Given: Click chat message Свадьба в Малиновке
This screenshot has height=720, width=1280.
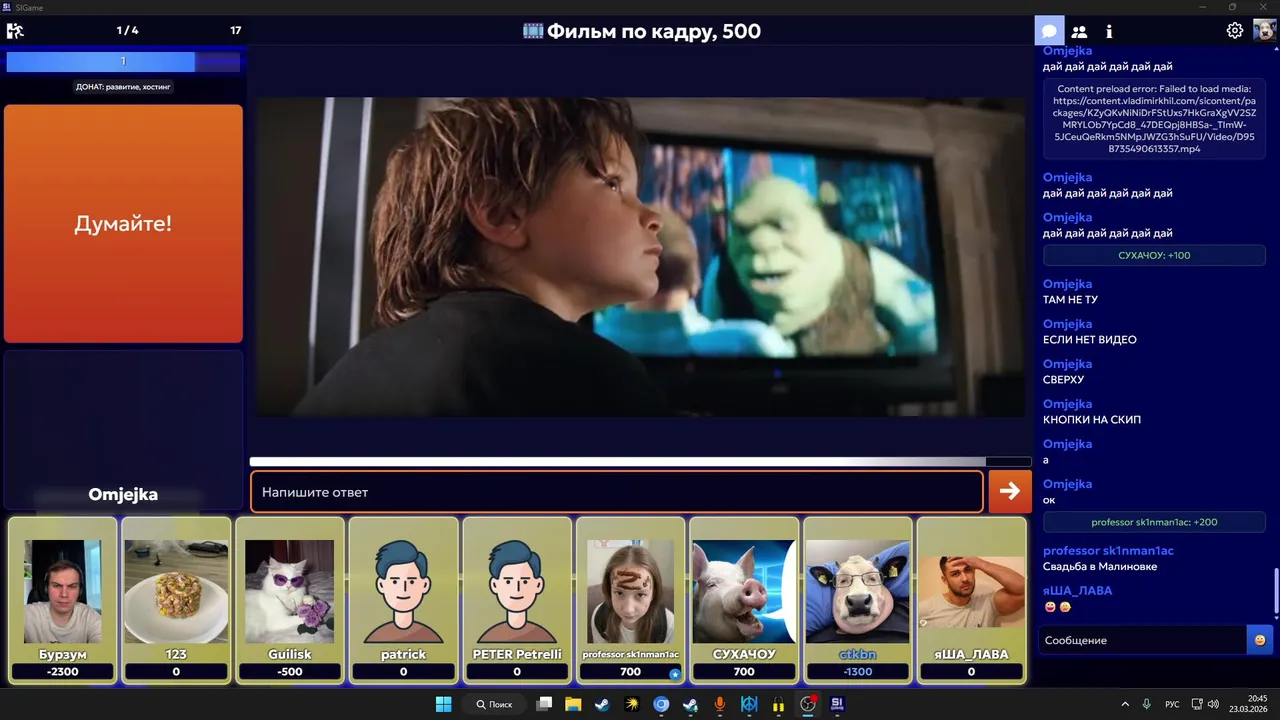Looking at the screenshot, I should click(x=1099, y=566).
